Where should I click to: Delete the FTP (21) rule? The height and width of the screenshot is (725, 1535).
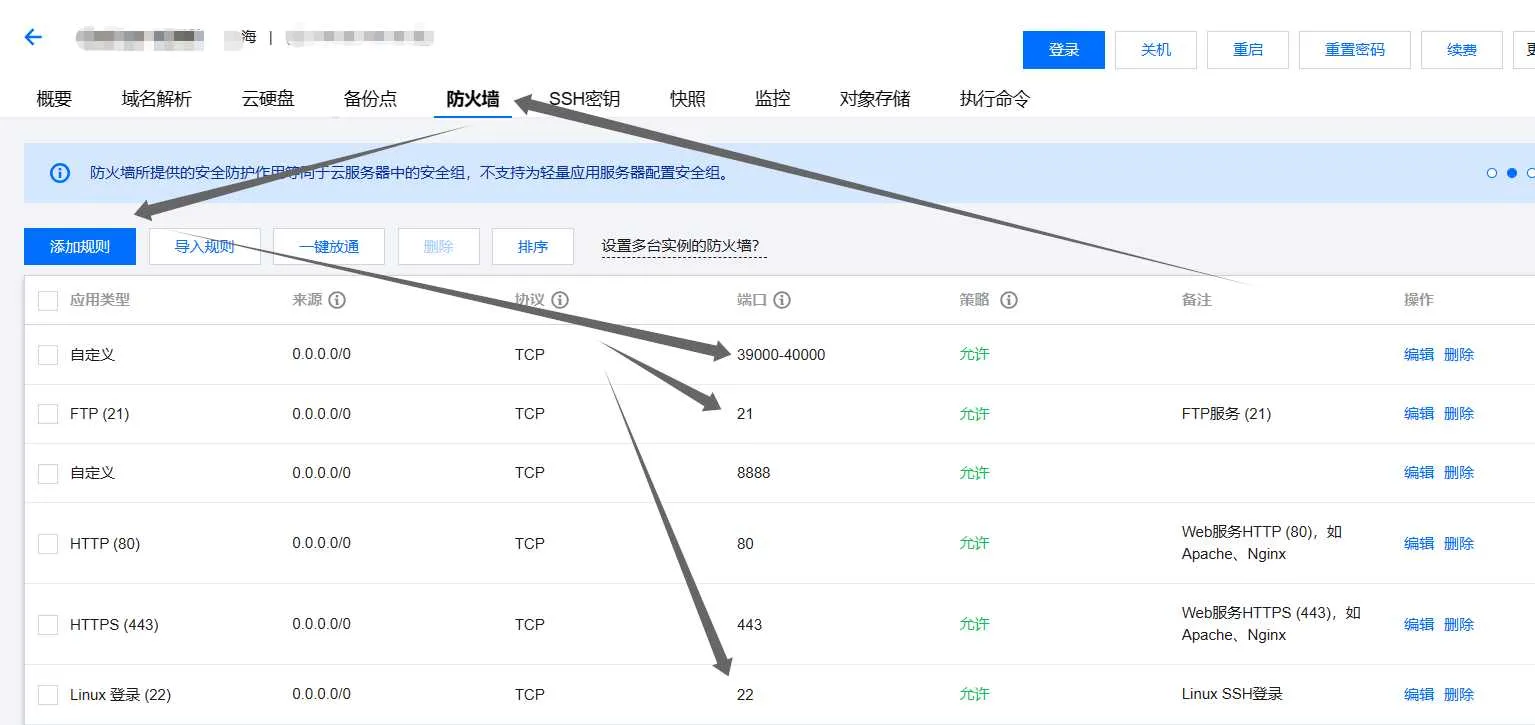click(1459, 414)
